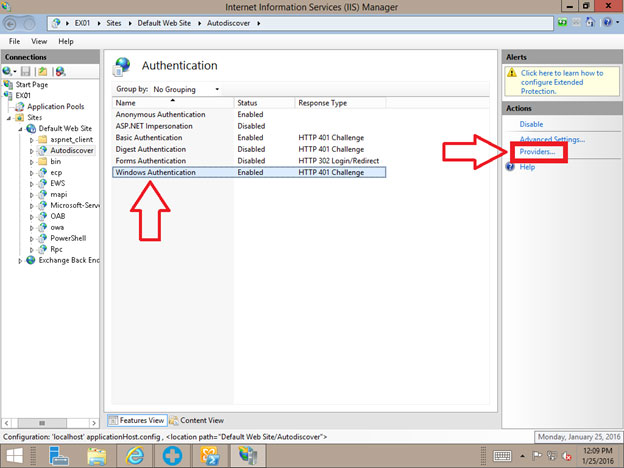624x468 pixels.
Task: Open File Explorer from the taskbar
Action: pos(97,455)
